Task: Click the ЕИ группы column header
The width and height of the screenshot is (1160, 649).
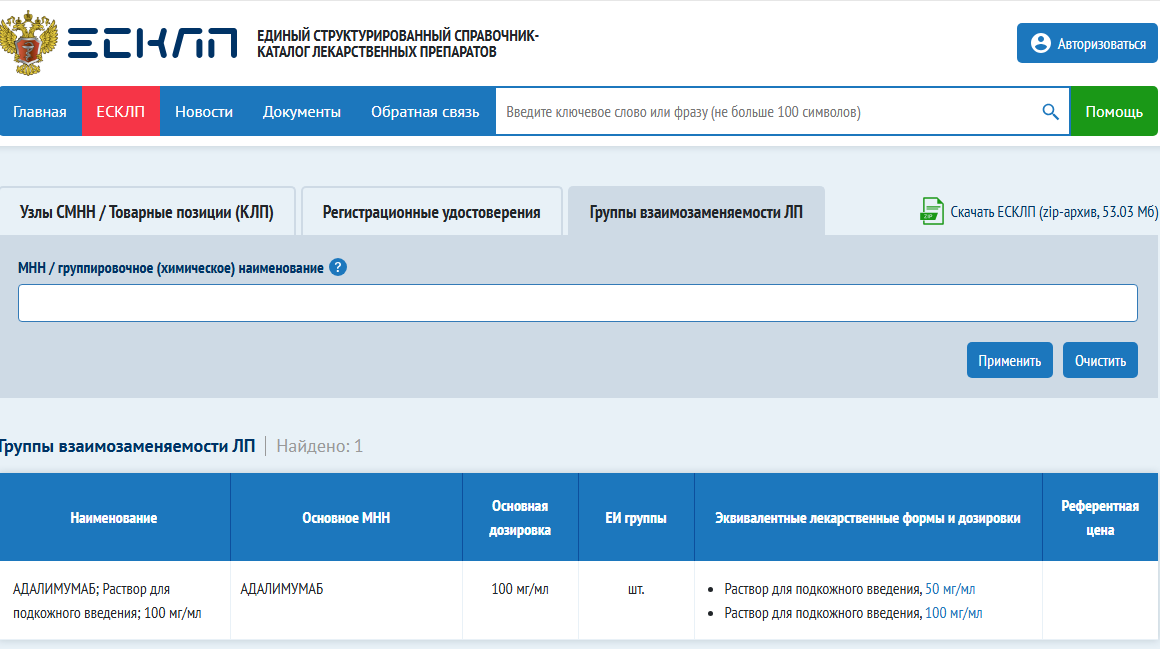Action: click(636, 518)
